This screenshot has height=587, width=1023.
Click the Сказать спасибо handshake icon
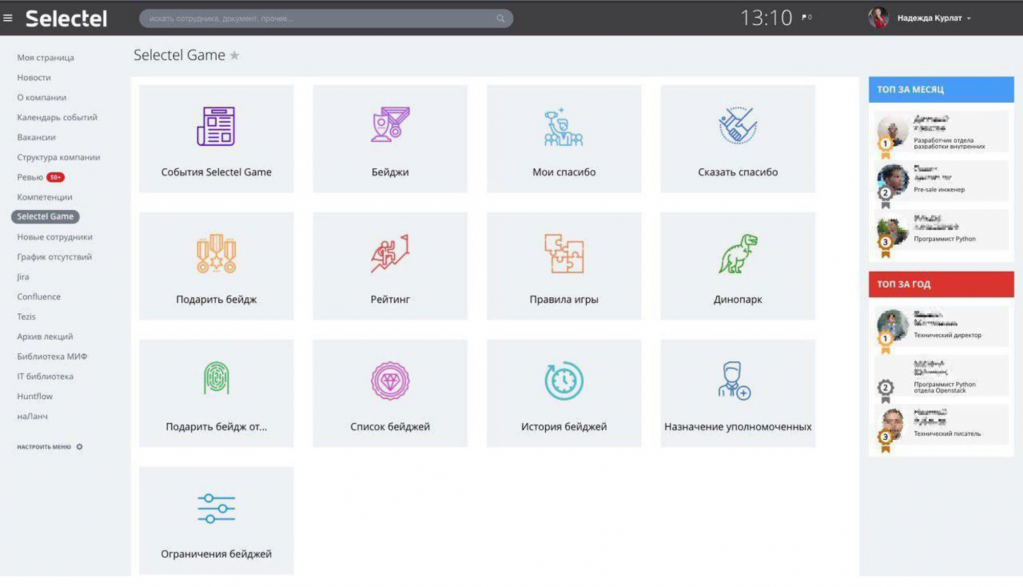point(738,127)
